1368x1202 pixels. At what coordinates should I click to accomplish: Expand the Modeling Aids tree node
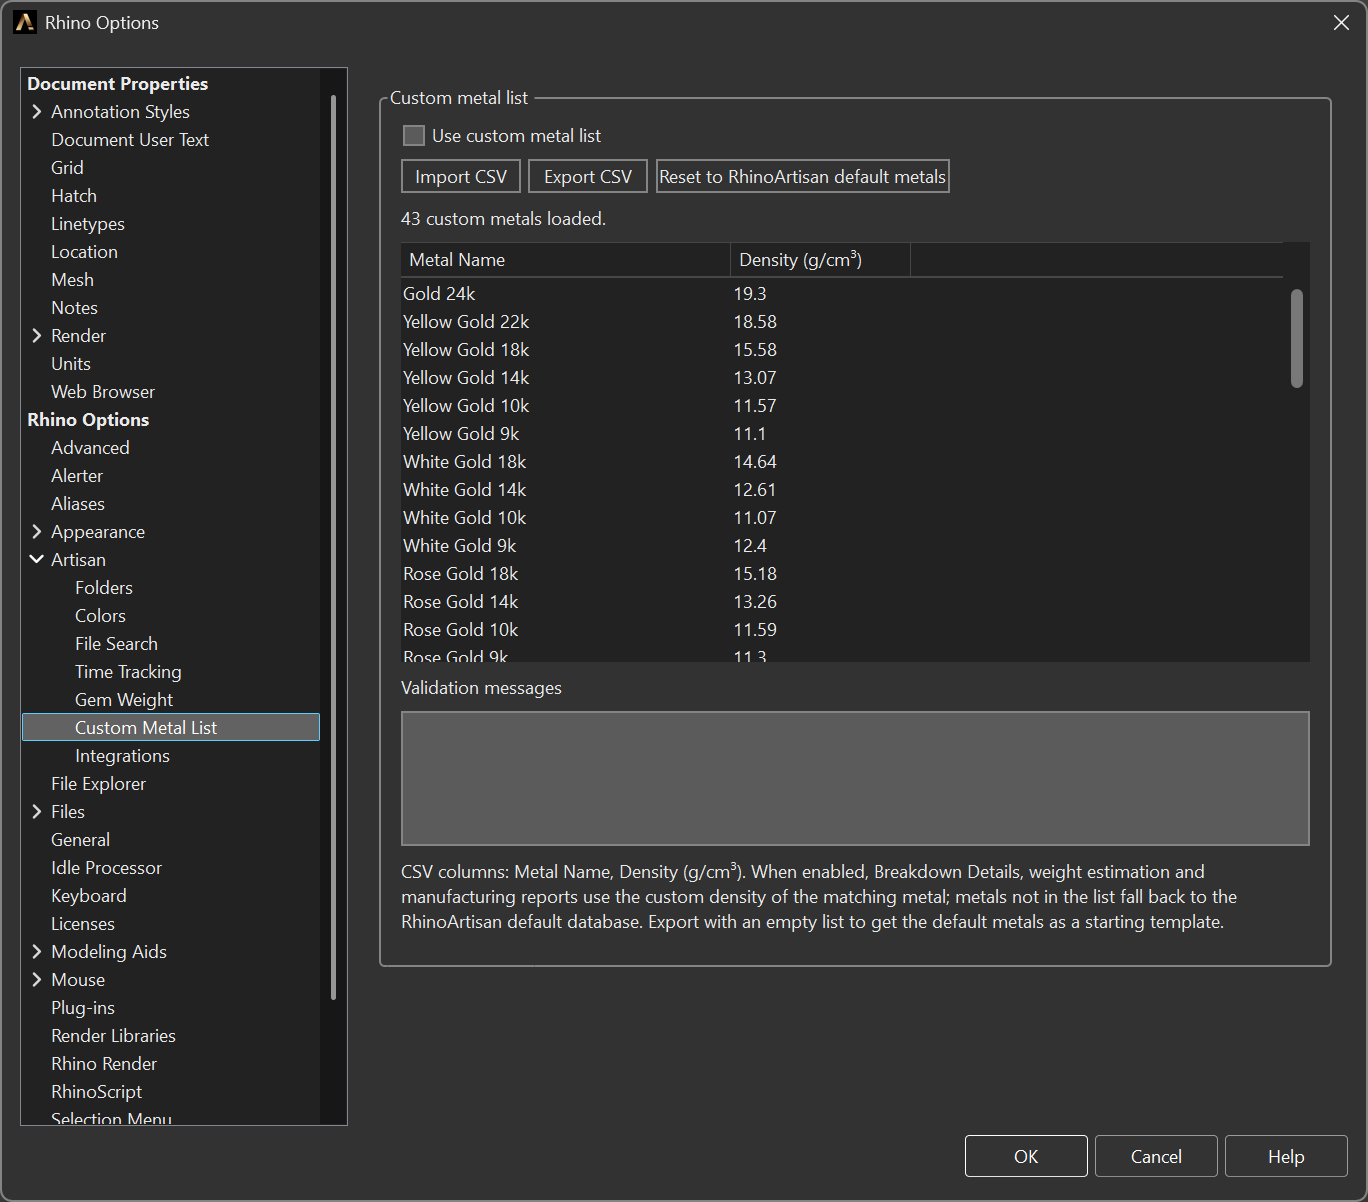(37, 951)
